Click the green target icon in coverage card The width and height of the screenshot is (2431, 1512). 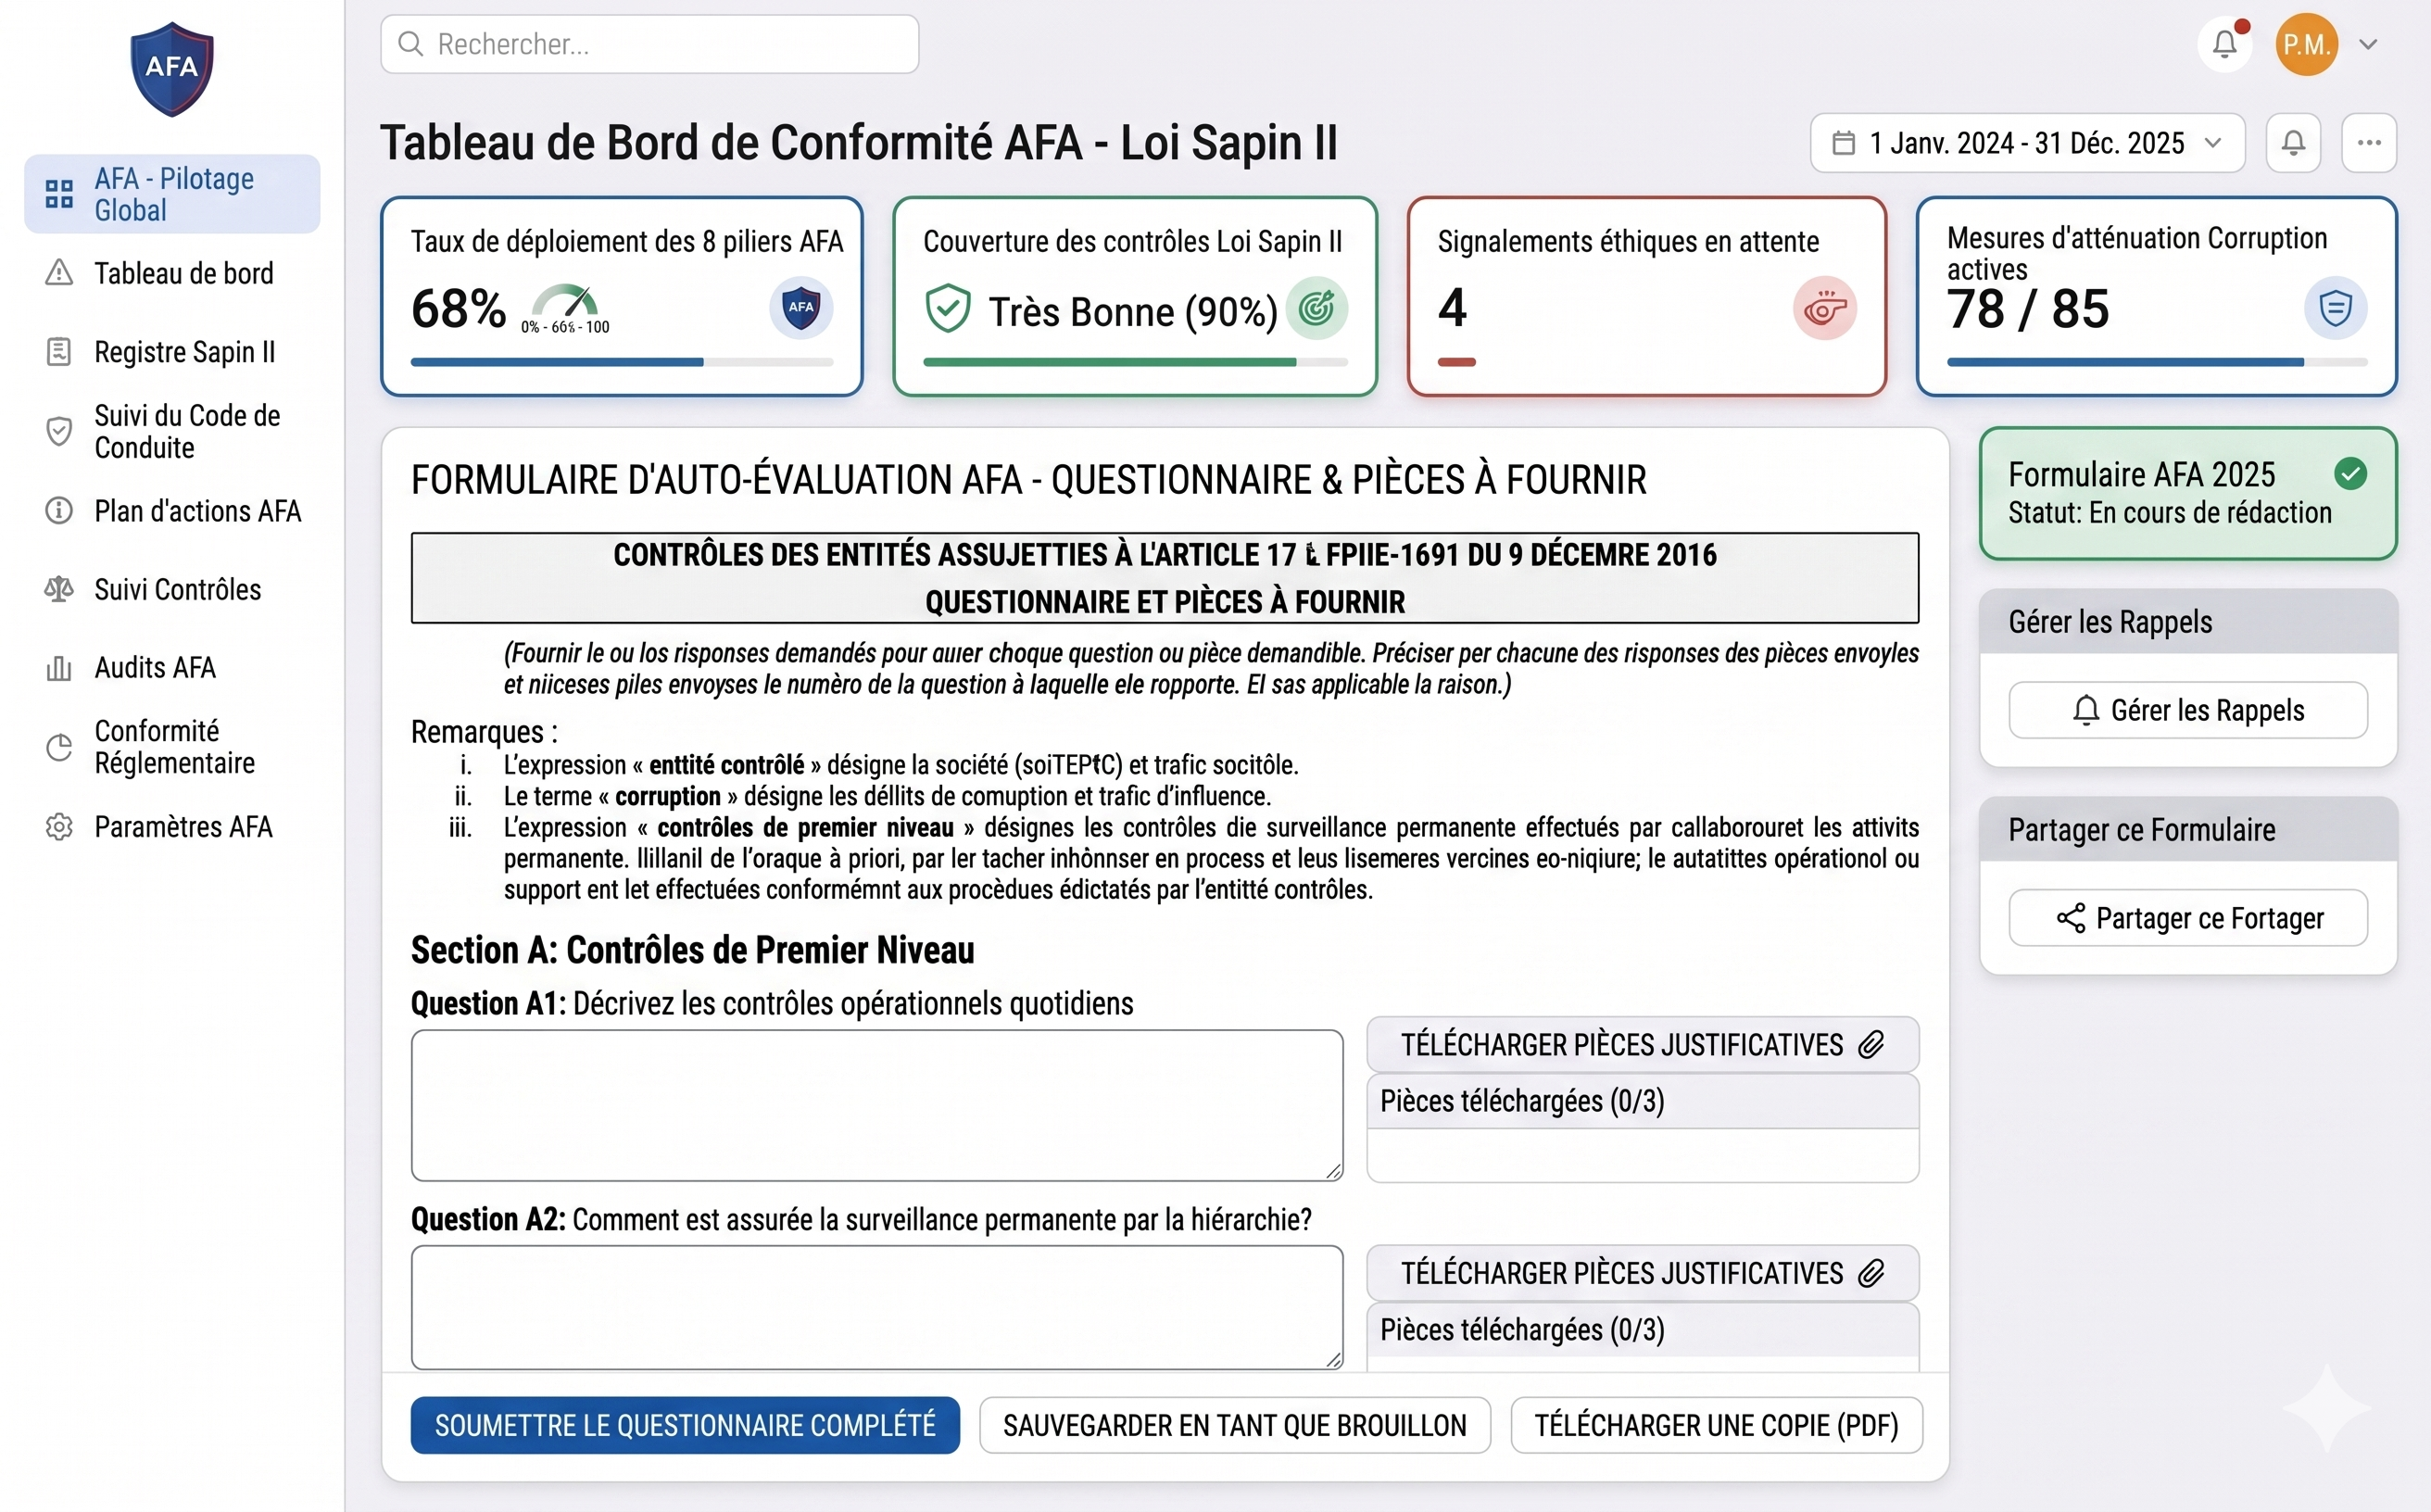coord(1316,308)
